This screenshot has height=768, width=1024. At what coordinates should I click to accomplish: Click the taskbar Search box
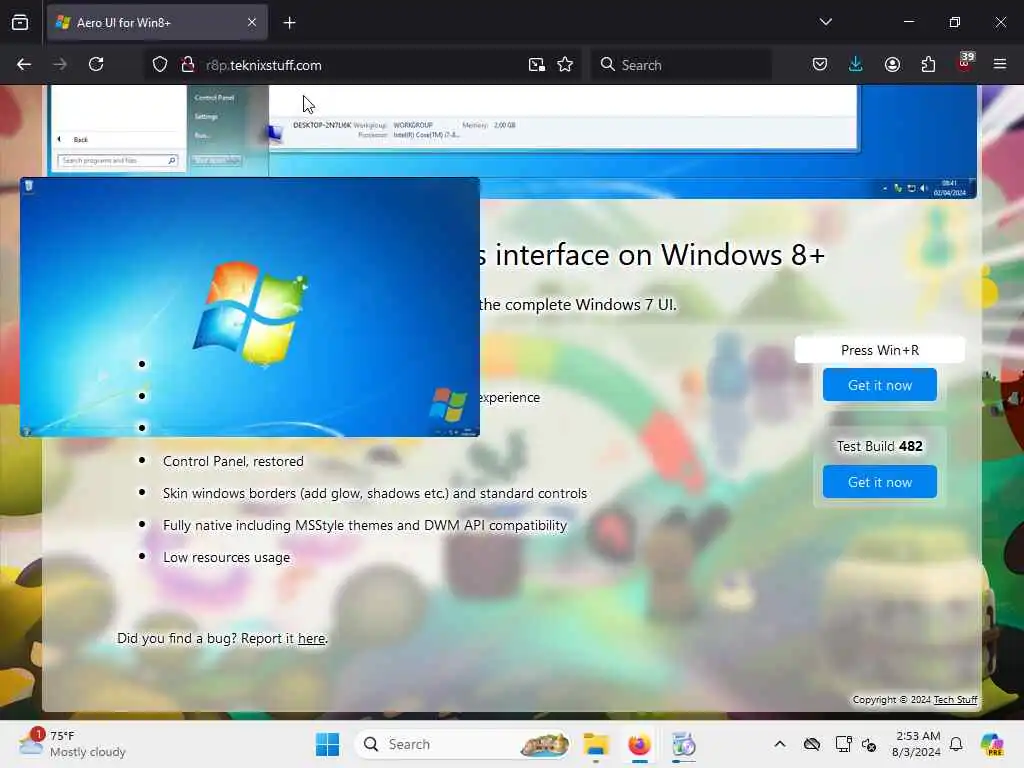(x=462, y=744)
